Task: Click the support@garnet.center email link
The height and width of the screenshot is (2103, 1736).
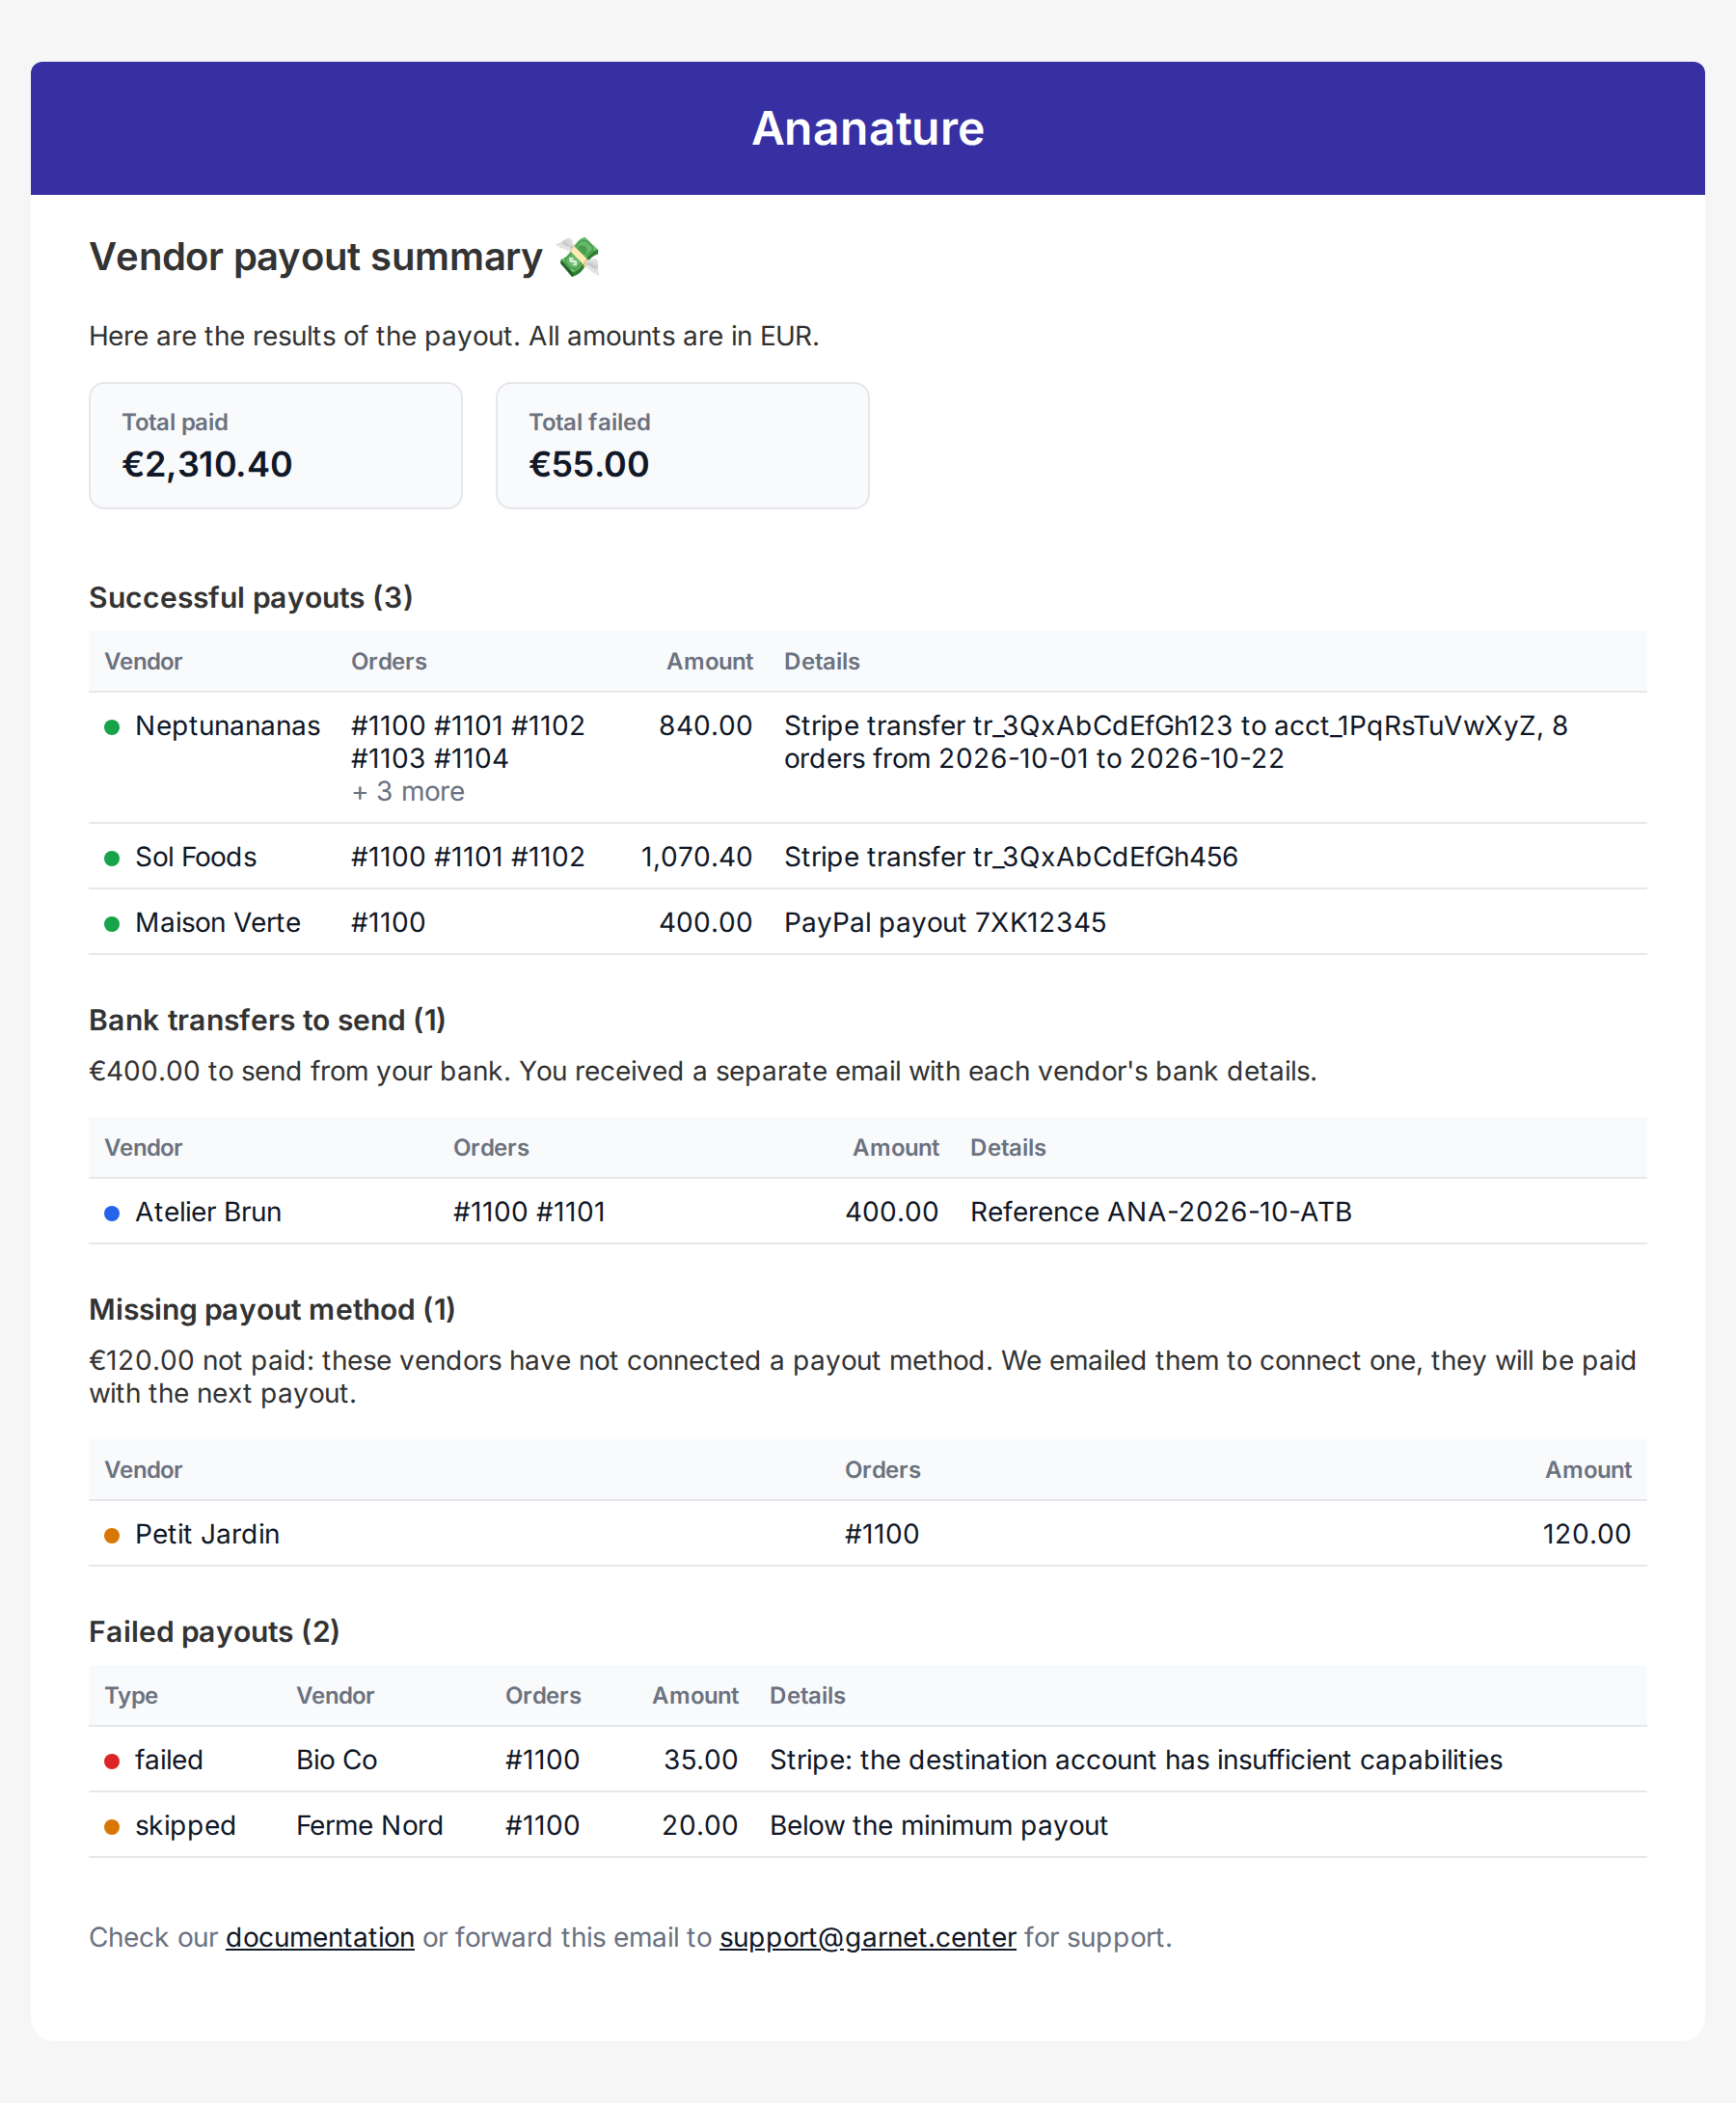Action: [867, 1937]
